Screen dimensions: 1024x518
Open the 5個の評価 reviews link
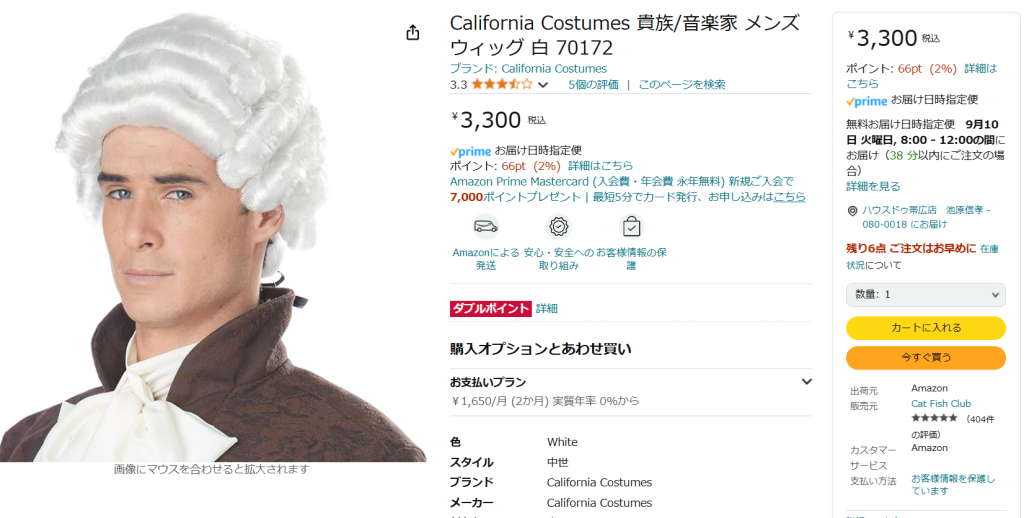click(x=593, y=84)
